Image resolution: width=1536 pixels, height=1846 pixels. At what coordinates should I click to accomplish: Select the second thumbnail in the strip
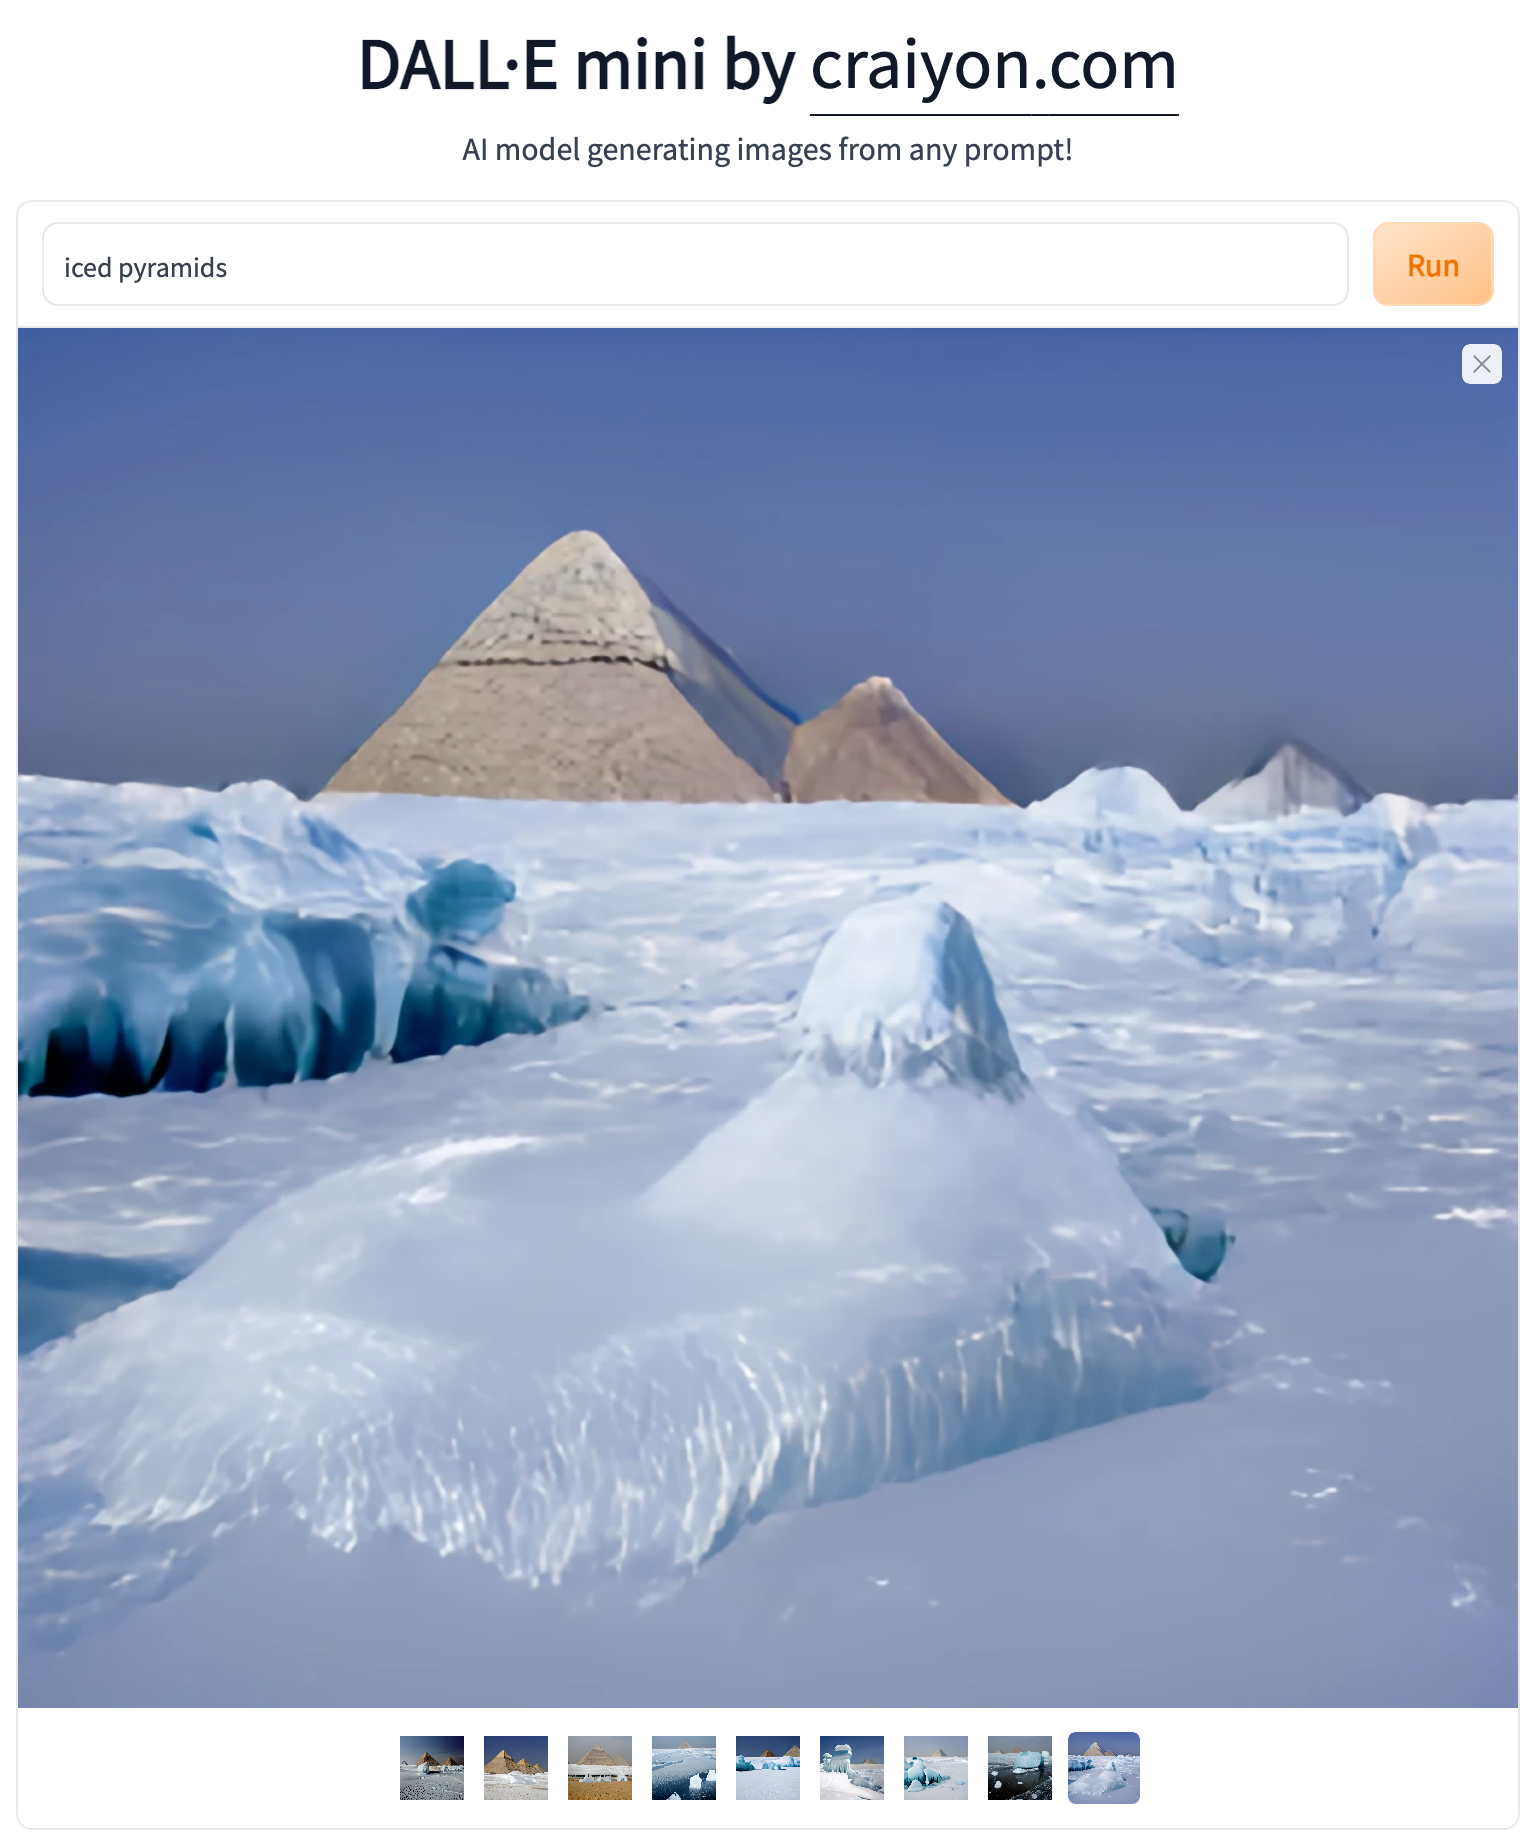[x=516, y=1768]
